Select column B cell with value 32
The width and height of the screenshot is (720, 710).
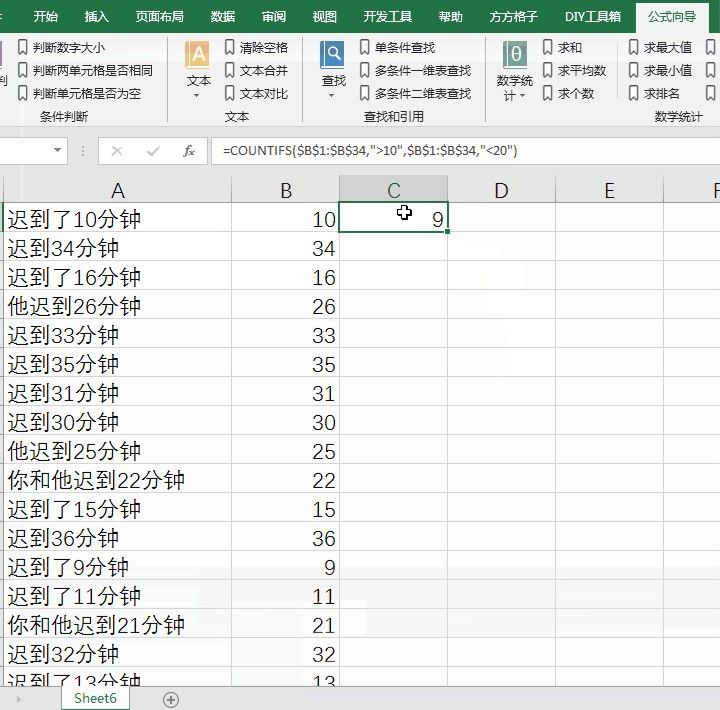pos(286,652)
